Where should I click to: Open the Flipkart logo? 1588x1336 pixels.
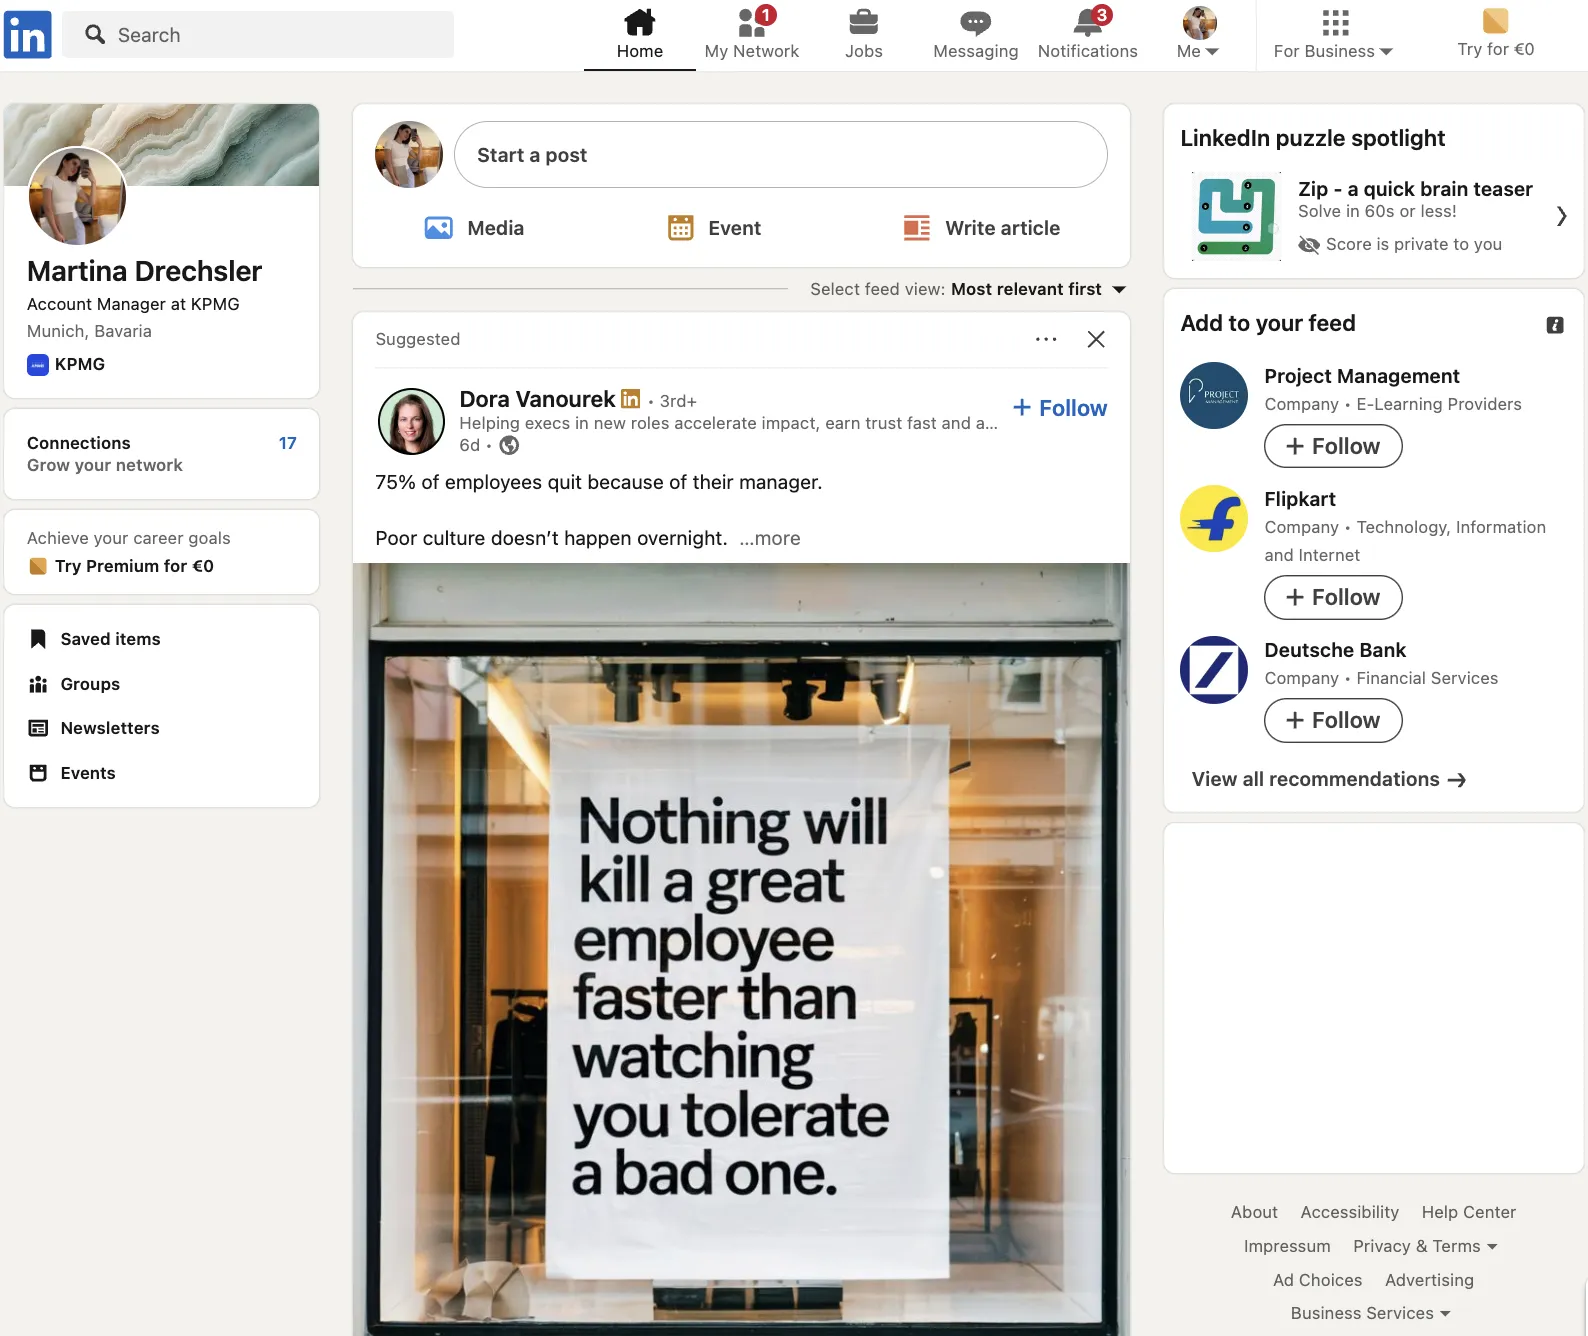[1214, 519]
